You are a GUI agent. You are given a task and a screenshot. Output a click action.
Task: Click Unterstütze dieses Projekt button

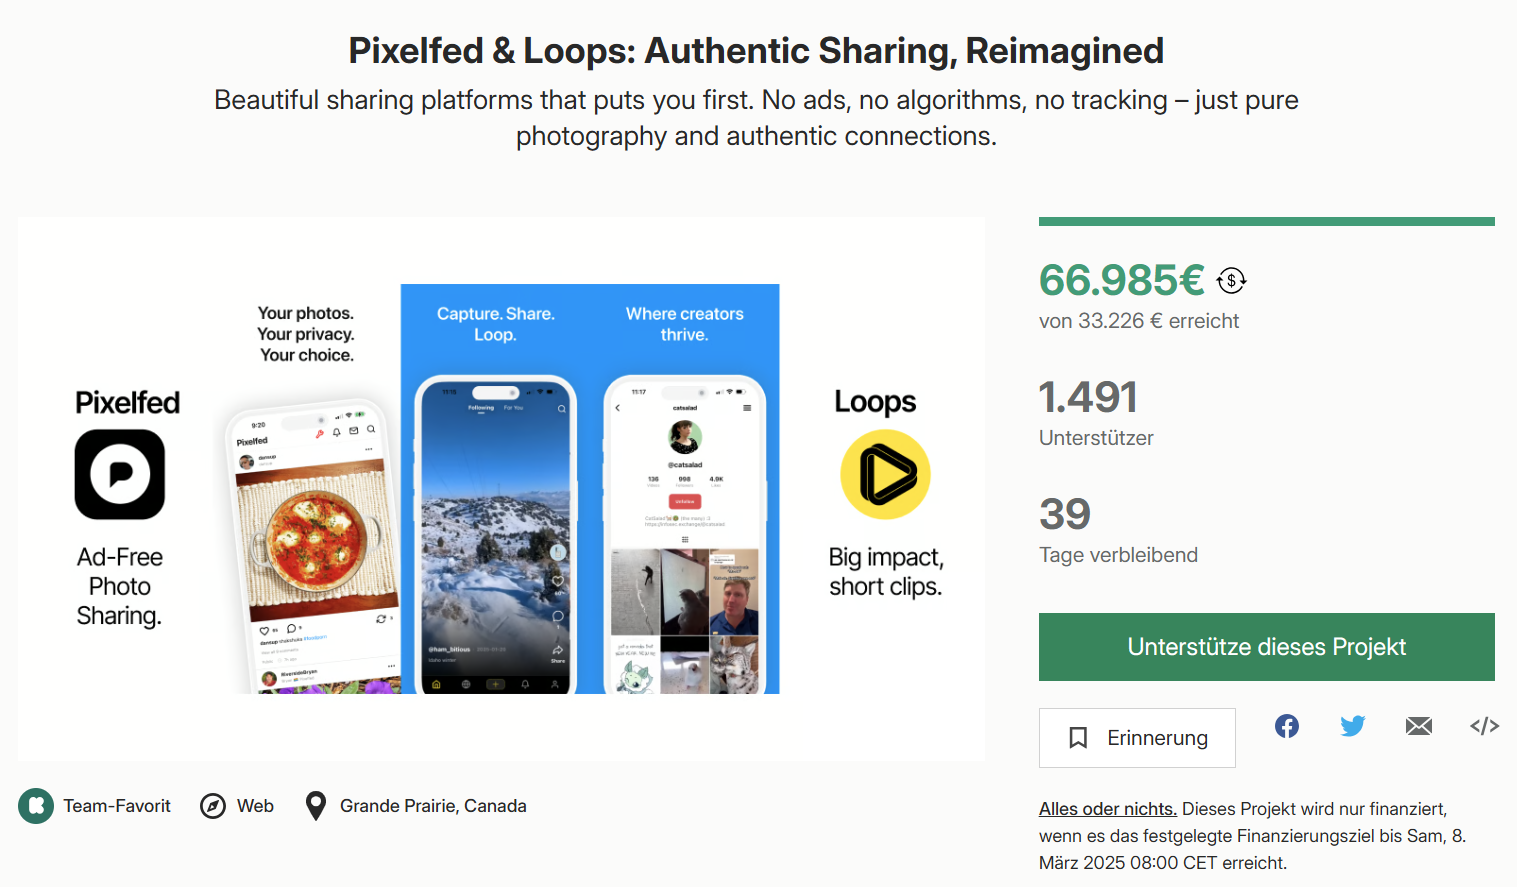click(x=1267, y=647)
